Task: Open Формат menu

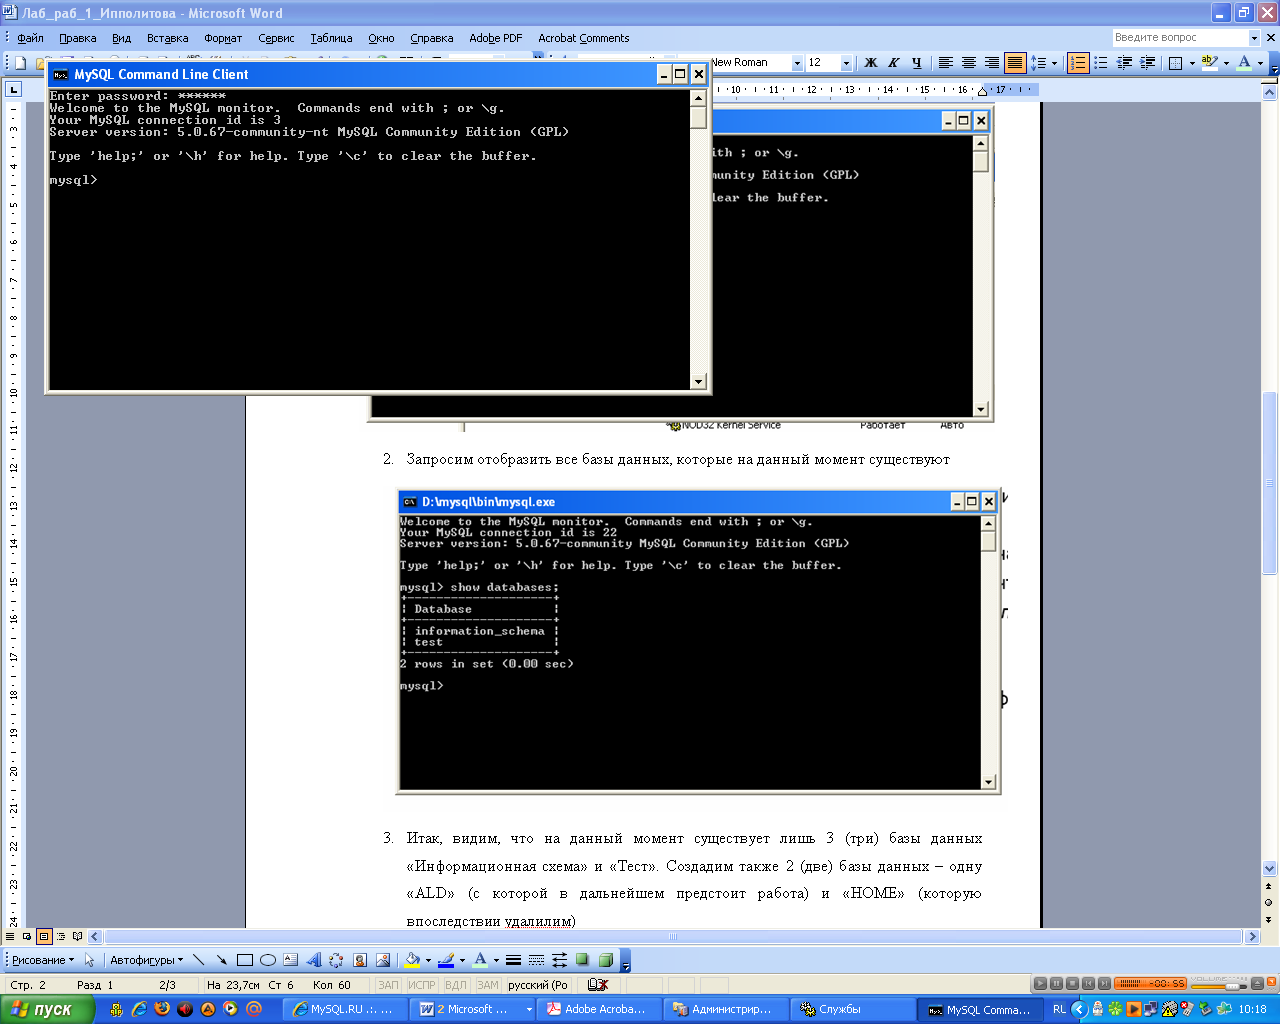Action: pyautogui.click(x=223, y=38)
